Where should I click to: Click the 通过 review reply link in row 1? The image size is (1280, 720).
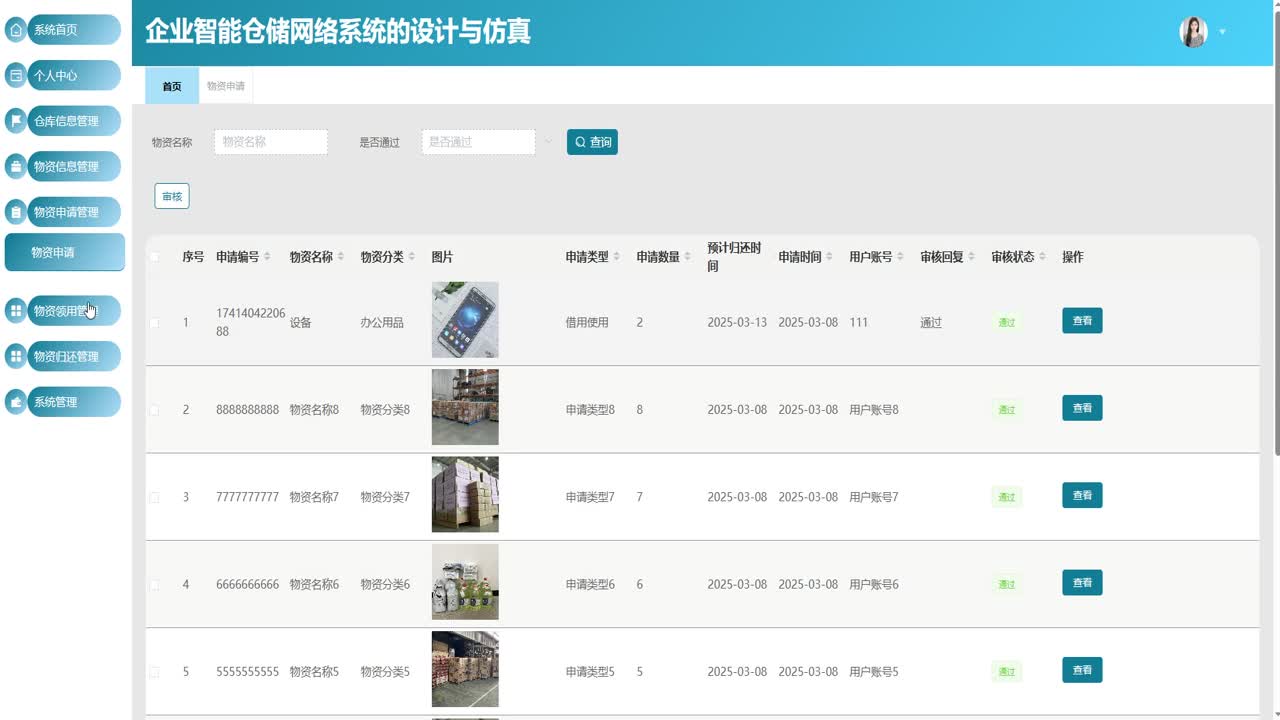coord(931,323)
